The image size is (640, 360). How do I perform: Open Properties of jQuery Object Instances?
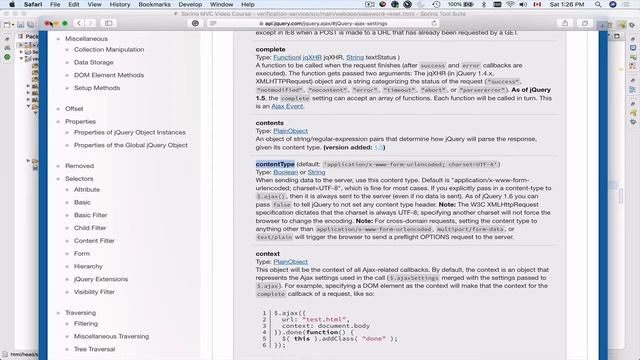click(129, 132)
